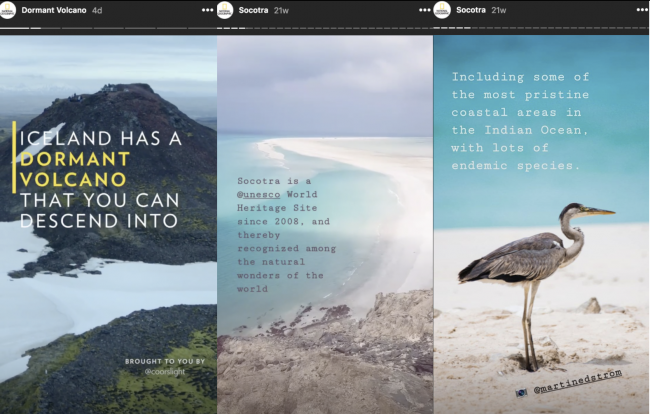Click the '21w' timestamp on the beach story

pyautogui.click(x=281, y=10)
